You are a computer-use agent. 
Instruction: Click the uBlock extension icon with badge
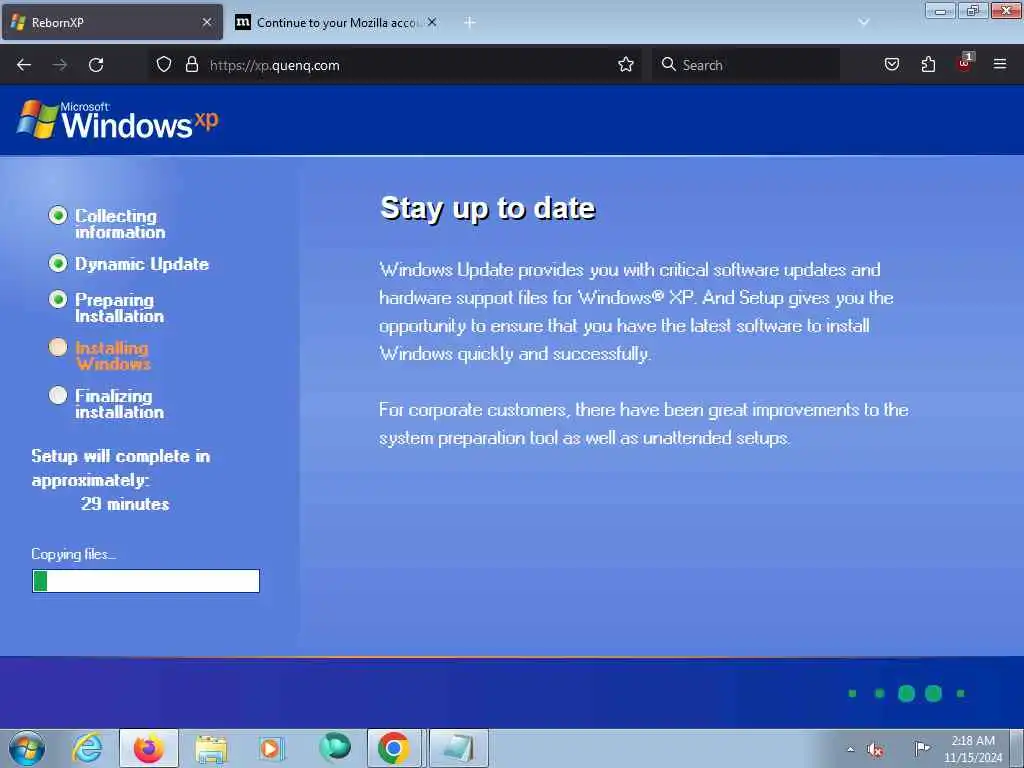click(965, 63)
